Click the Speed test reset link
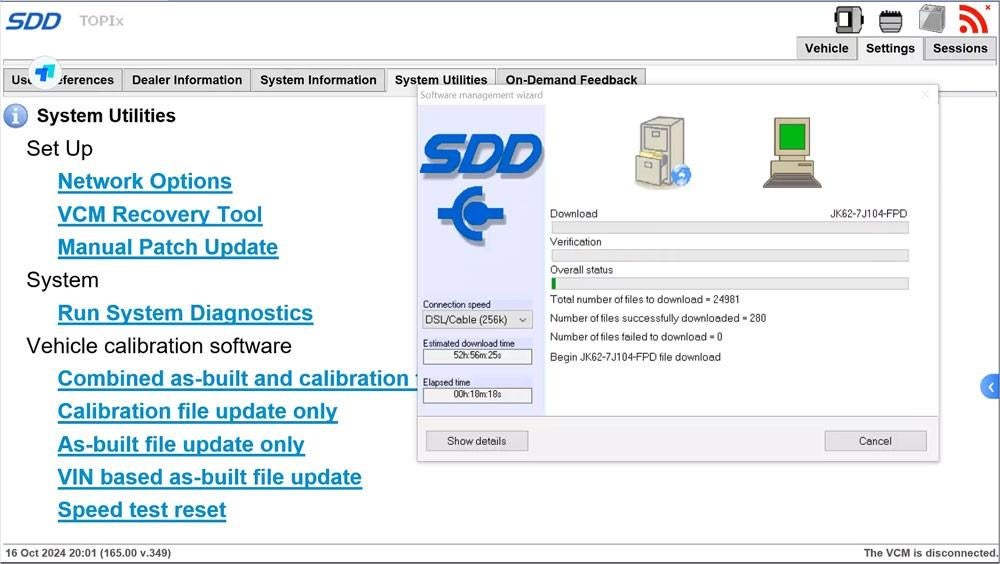Image resolution: width=1000 pixels, height=564 pixels. point(142,510)
